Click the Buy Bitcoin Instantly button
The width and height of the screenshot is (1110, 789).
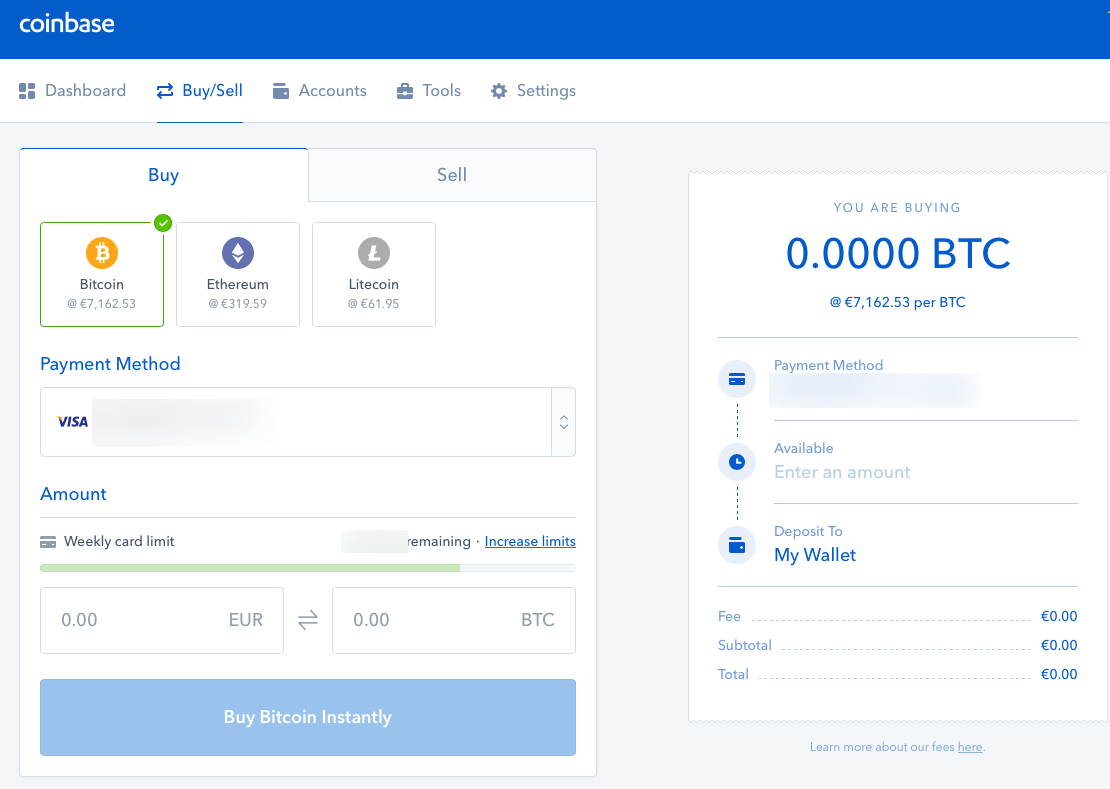[x=308, y=718]
